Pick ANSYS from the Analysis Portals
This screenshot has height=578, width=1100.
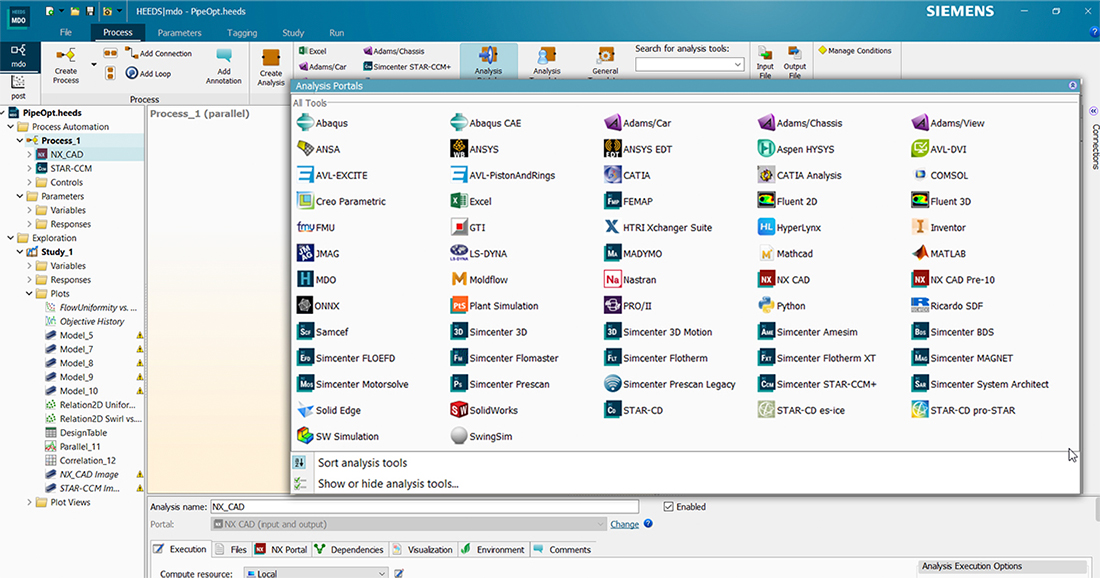[474, 149]
